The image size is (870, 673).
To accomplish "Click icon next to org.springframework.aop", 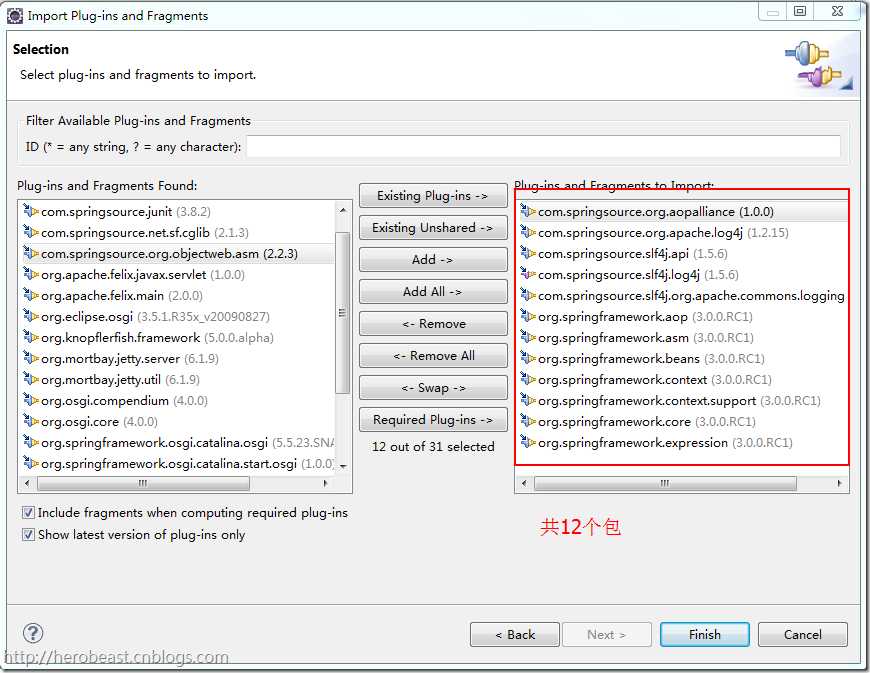I will pos(528,317).
